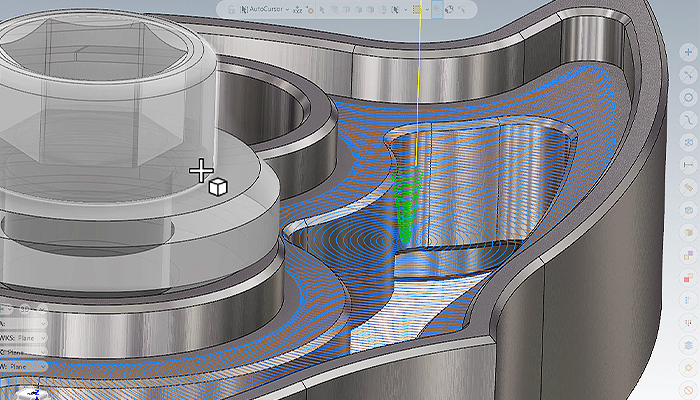Click the red color square in right sidebar
Viewport: 700px width, 400px height.
pyautogui.click(x=689, y=277)
